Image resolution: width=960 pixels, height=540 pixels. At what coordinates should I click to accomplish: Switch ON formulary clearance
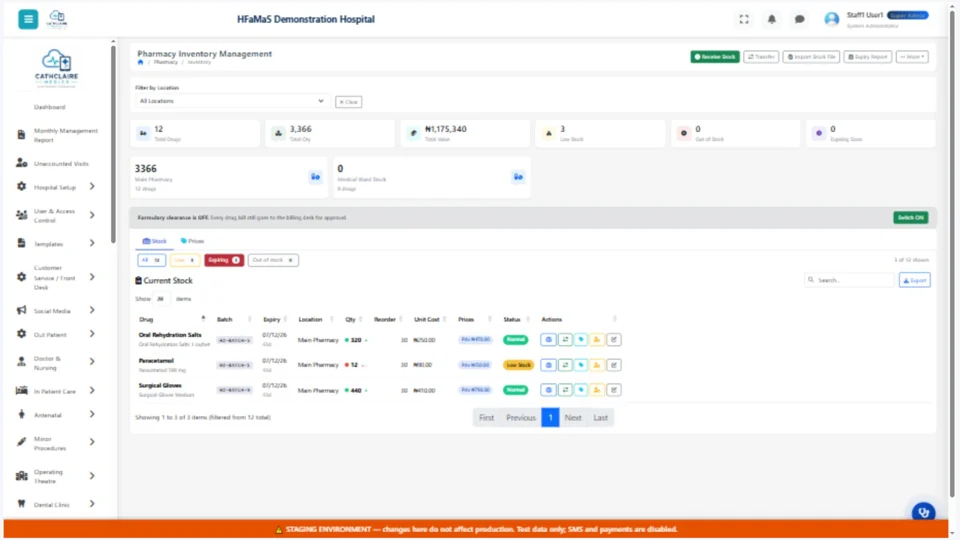tap(910, 218)
